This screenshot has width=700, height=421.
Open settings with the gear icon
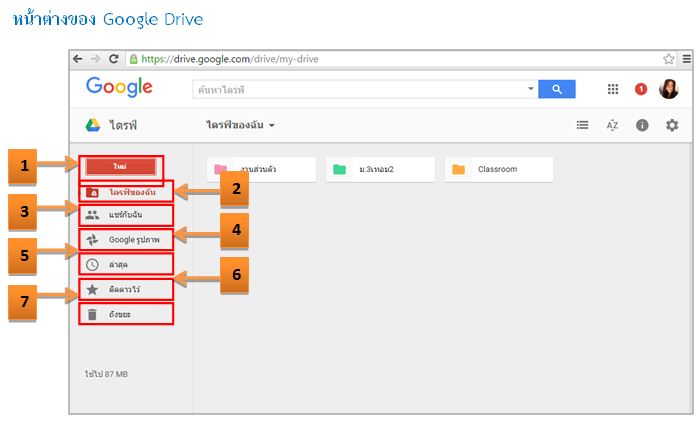(x=672, y=125)
